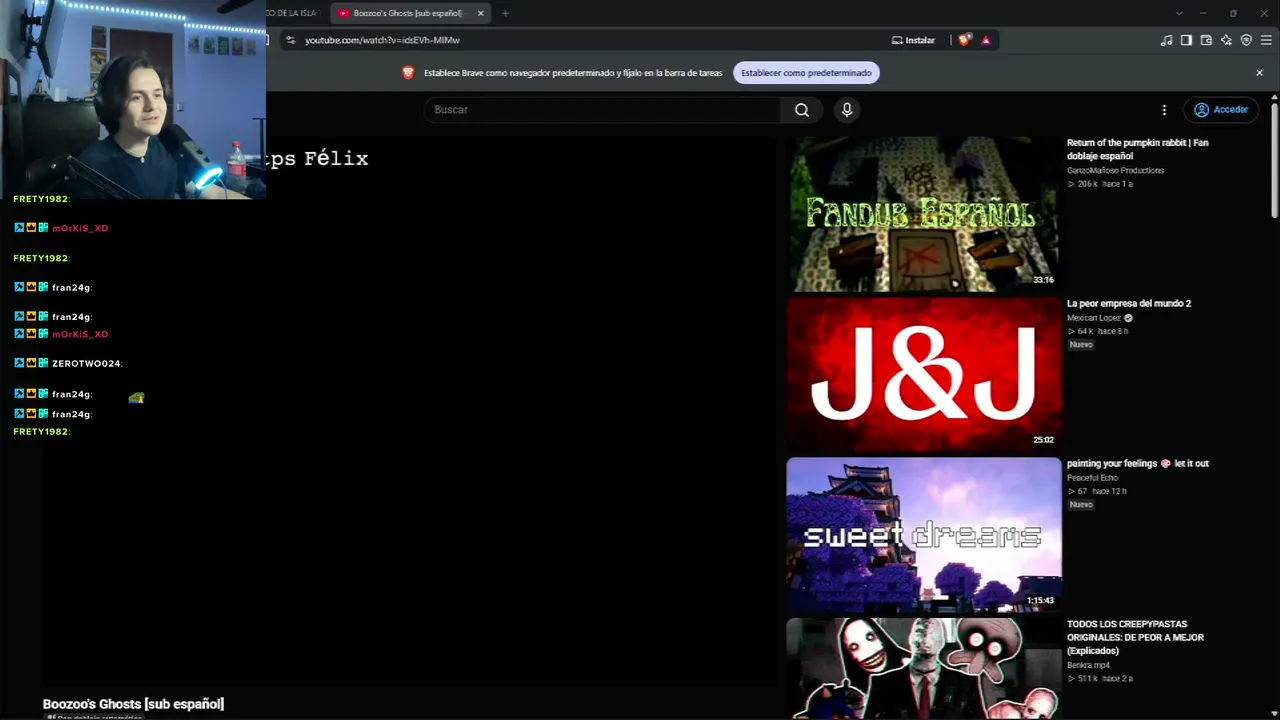The width and height of the screenshot is (1280, 720).
Task: Open 'painting your feelings' video title
Action: [1137, 463]
